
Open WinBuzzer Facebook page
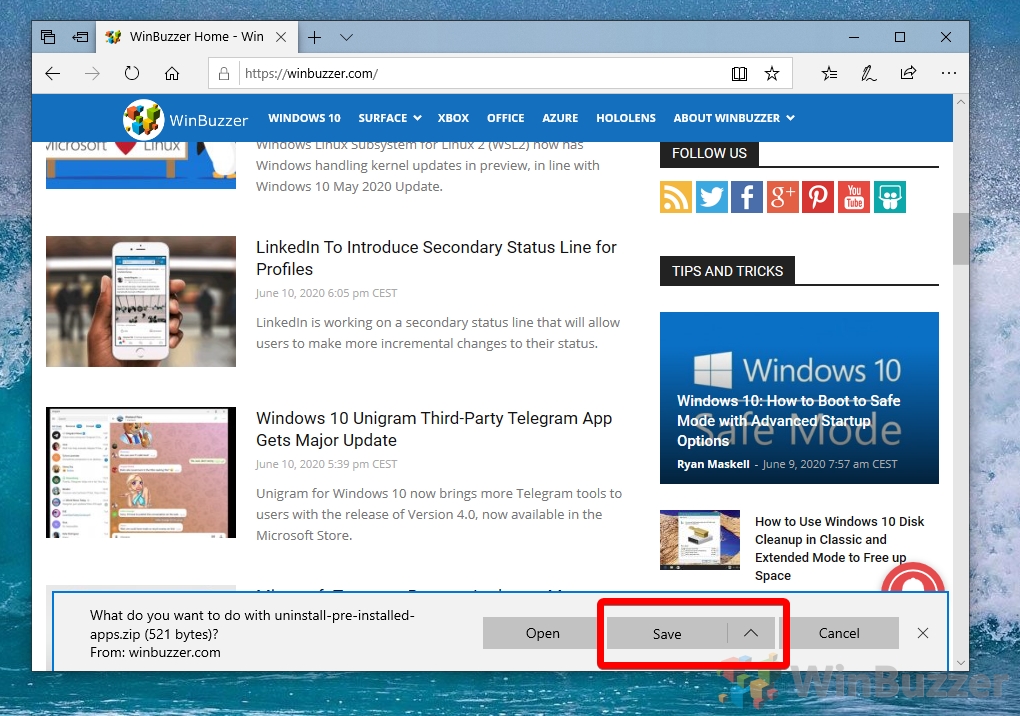(x=747, y=197)
